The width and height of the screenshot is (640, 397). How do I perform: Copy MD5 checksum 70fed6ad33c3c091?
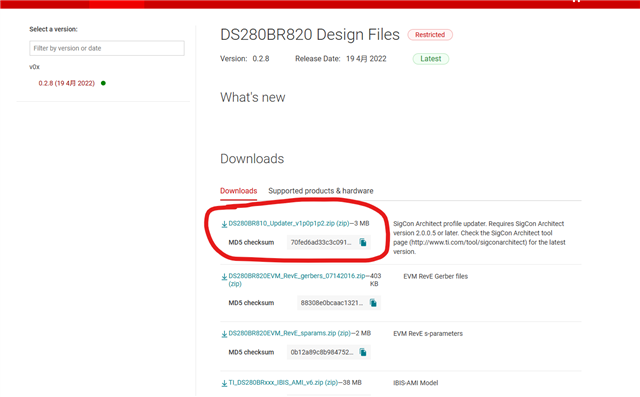[x=362, y=242]
